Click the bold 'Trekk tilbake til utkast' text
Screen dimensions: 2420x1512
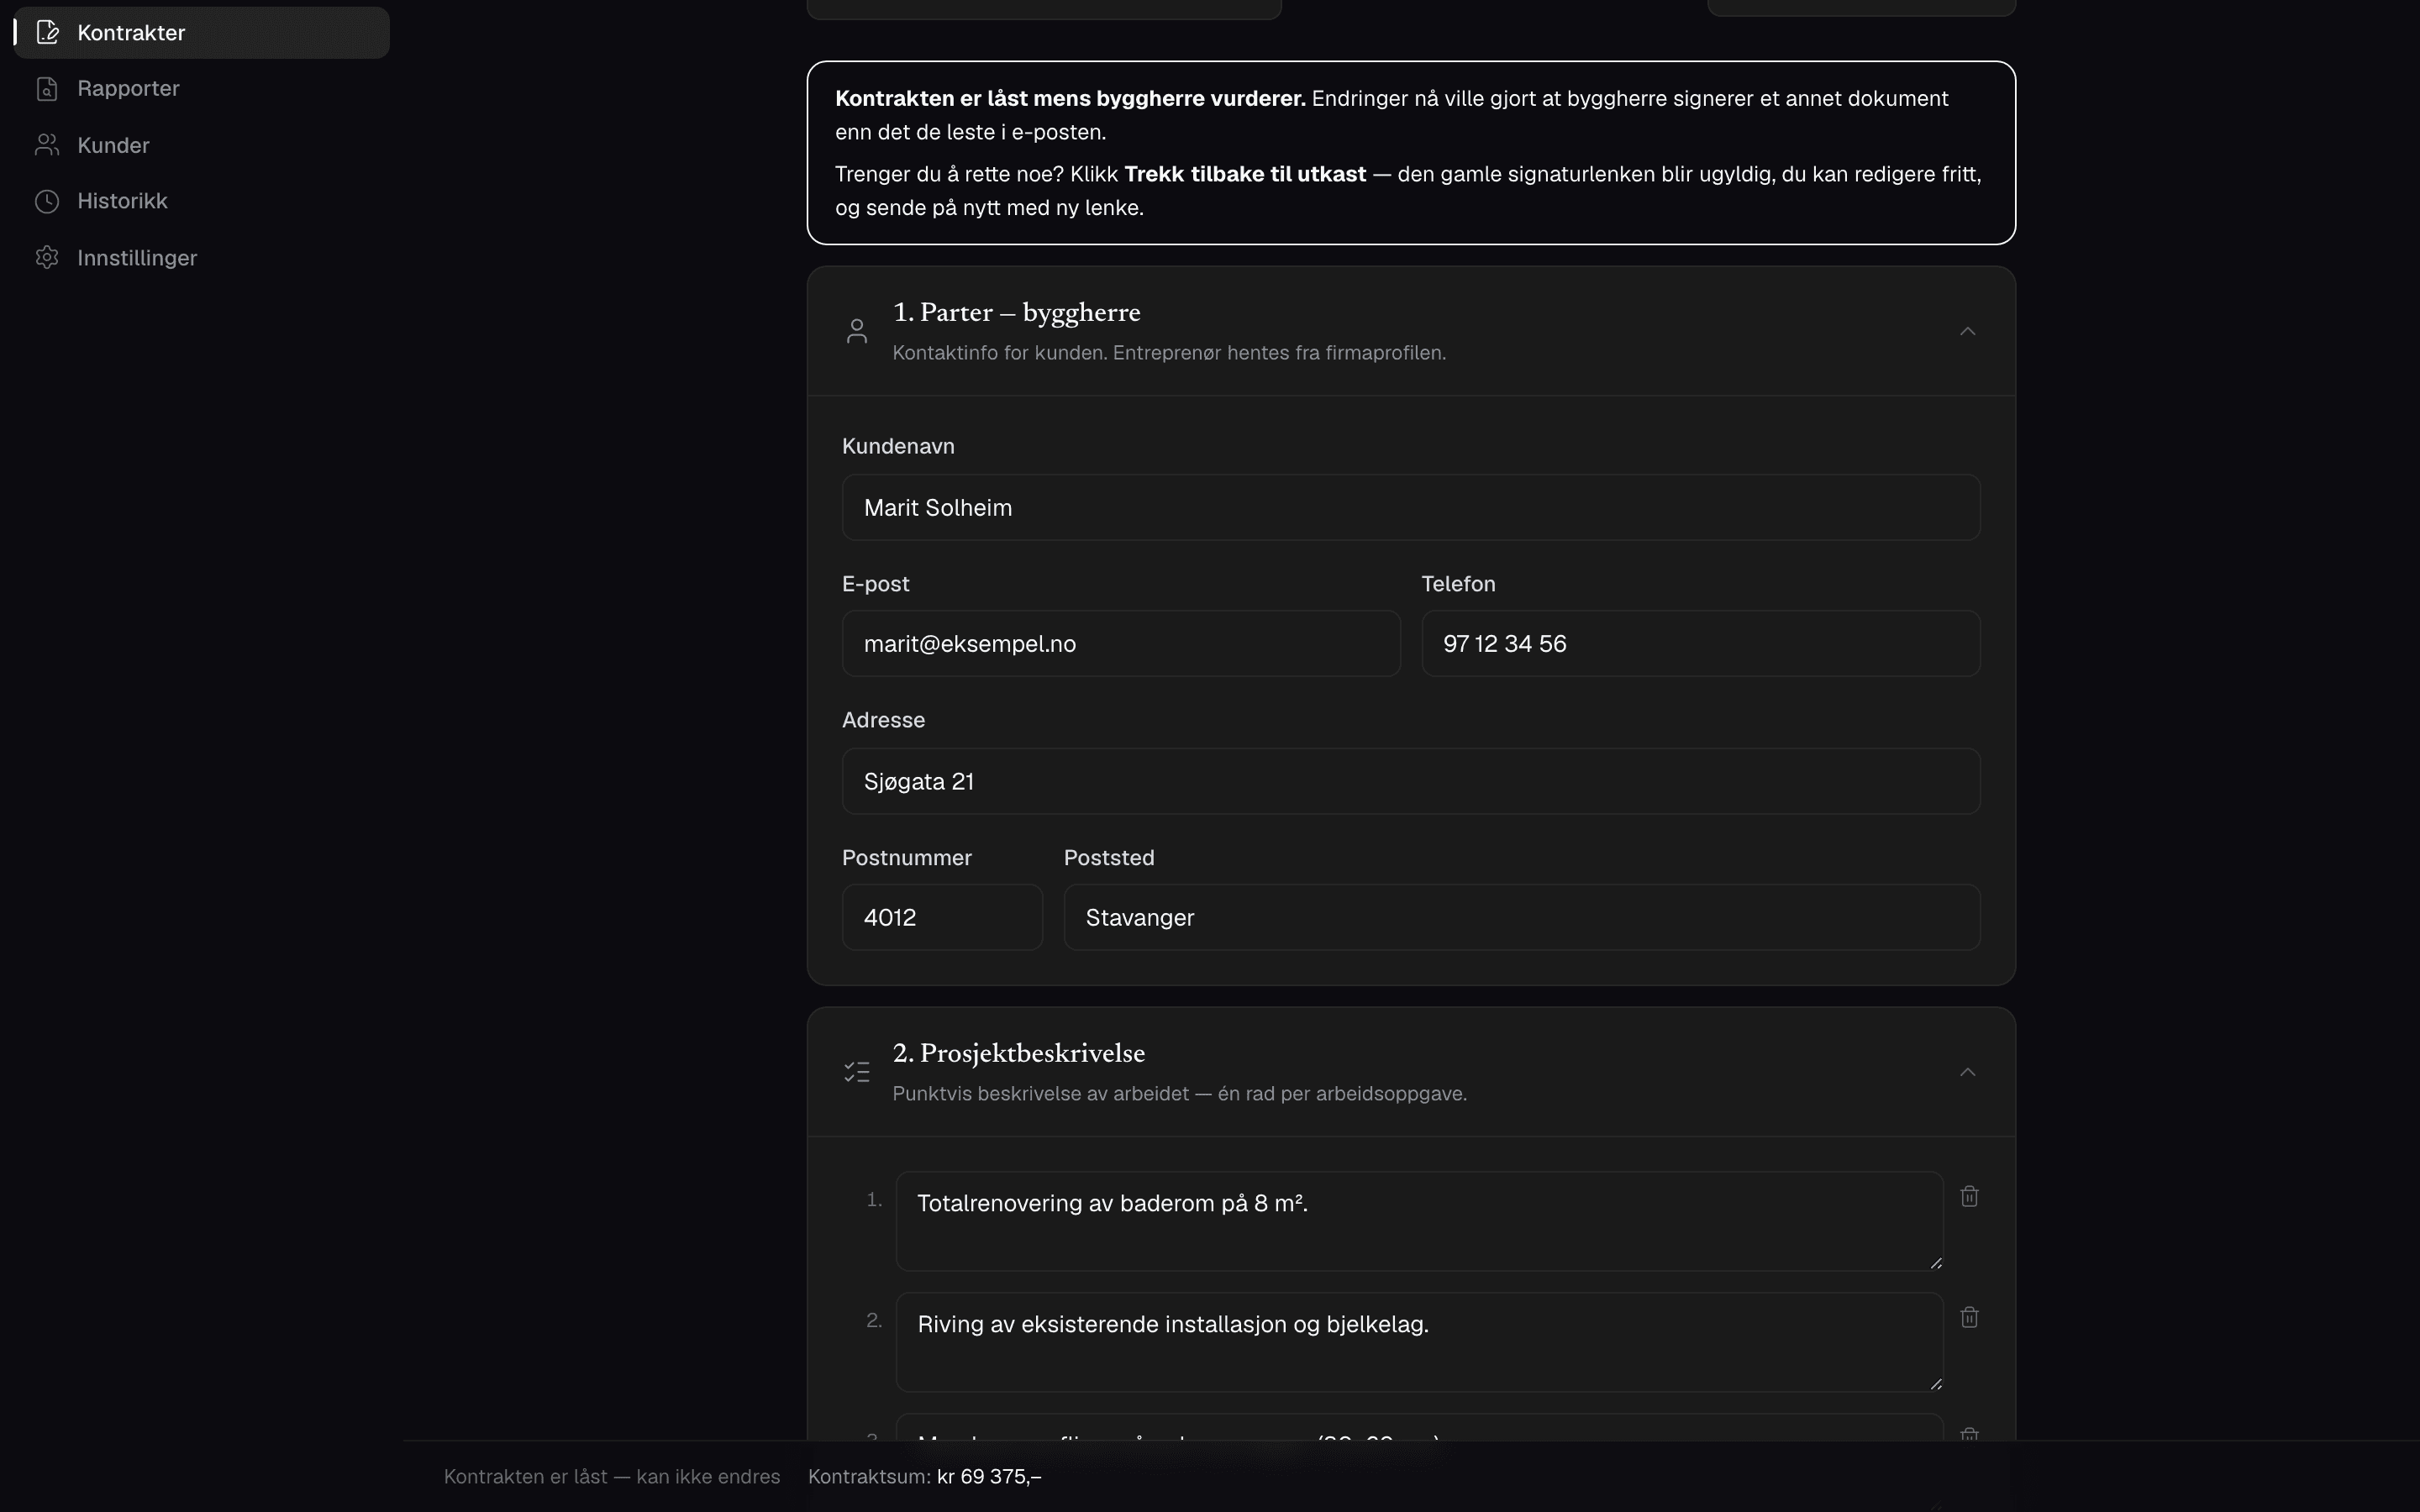[x=1245, y=174]
